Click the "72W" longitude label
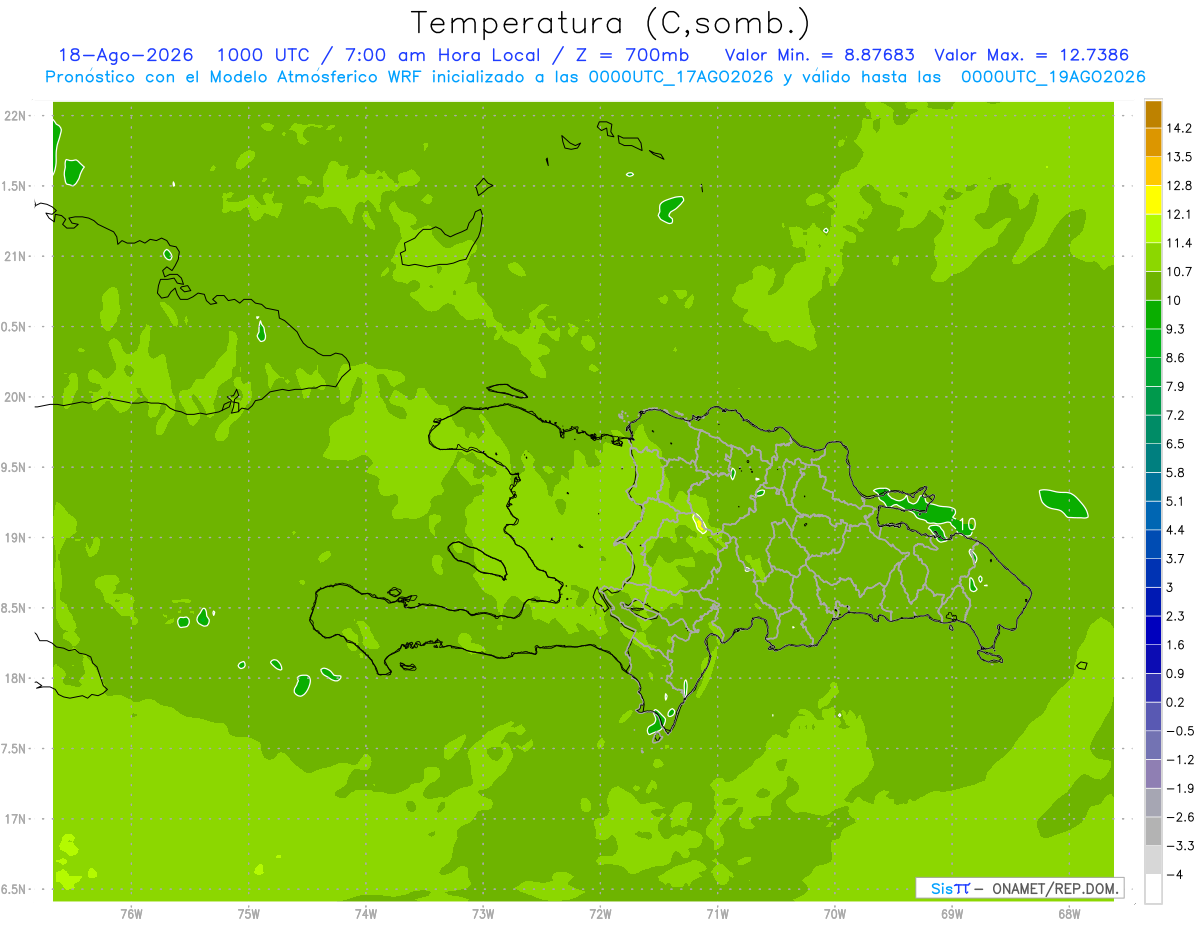This screenshot has width=1200, height=927. (600, 914)
